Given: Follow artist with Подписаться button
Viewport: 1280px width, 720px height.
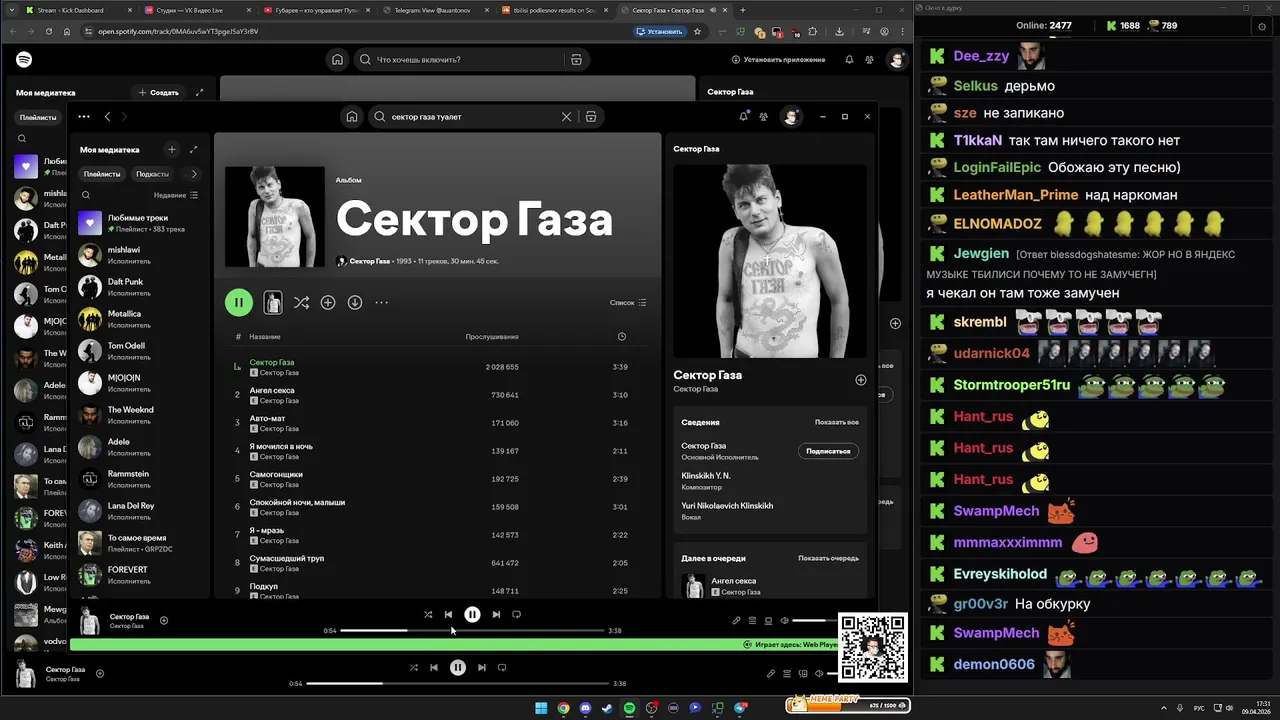Looking at the screenshot, I should click(x=828, y=451).
